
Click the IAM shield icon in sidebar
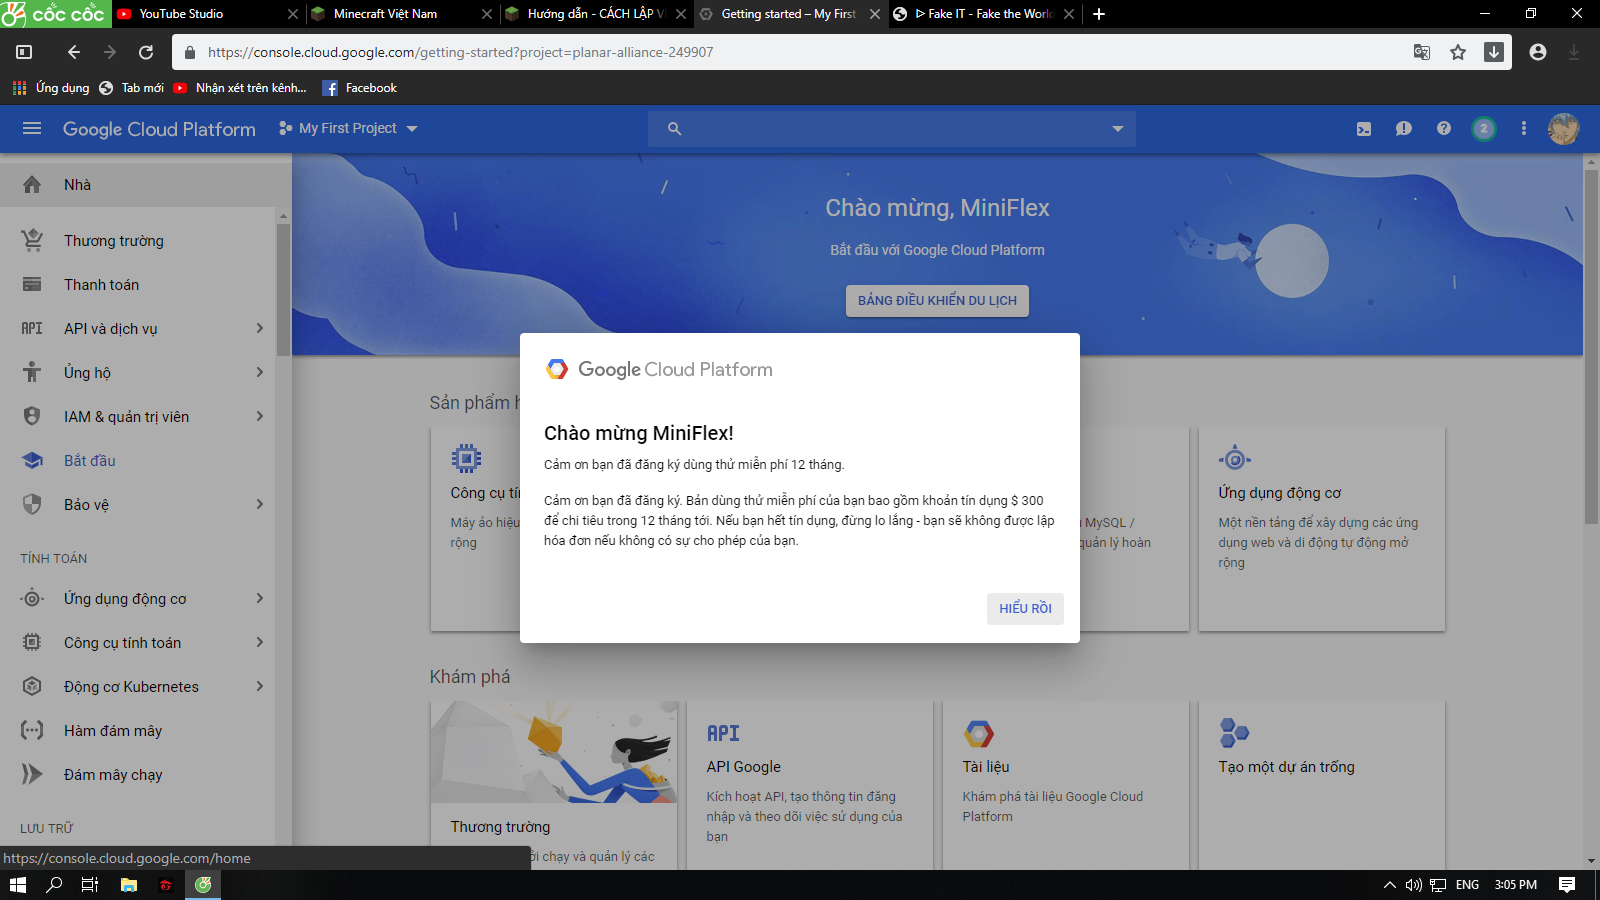(32, 416)
